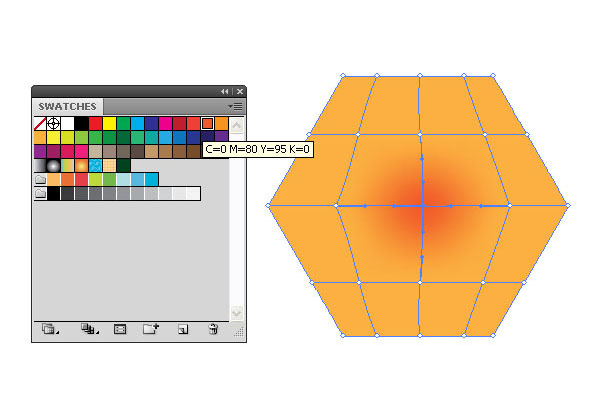This screenshot has width=600, height=412.
Task: Pick the lightest gray swatch in grayscale group
Action: pyautogui.click(x=193, y=194)
